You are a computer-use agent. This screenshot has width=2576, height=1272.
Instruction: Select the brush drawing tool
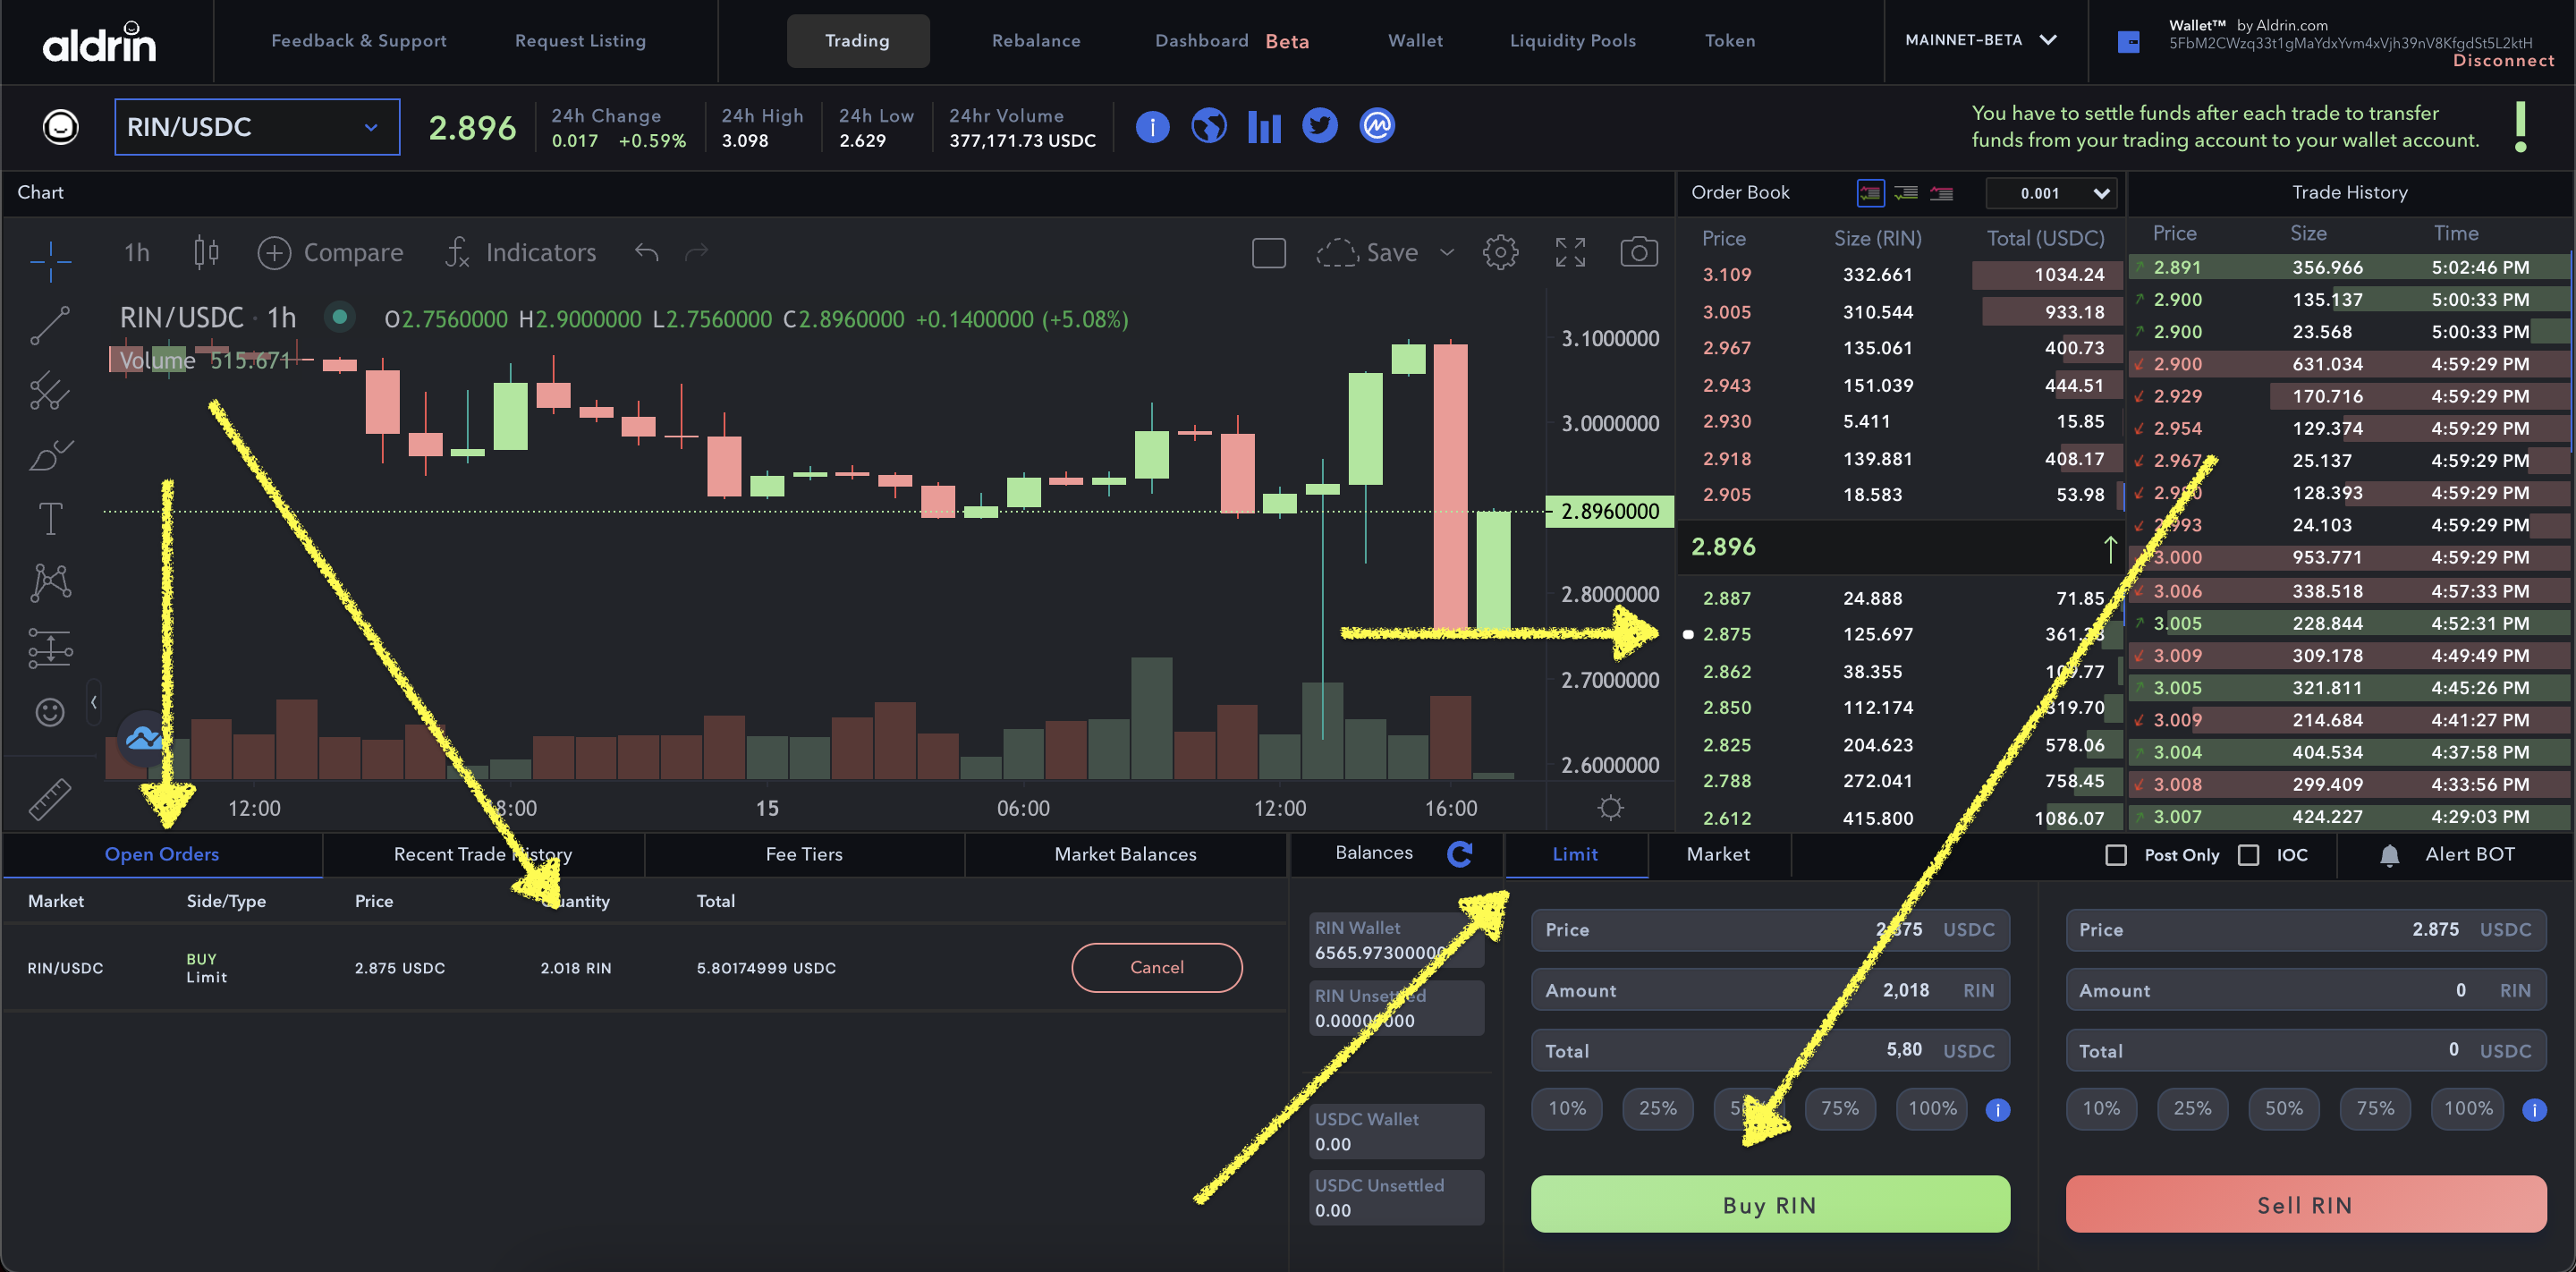(50, 455)
